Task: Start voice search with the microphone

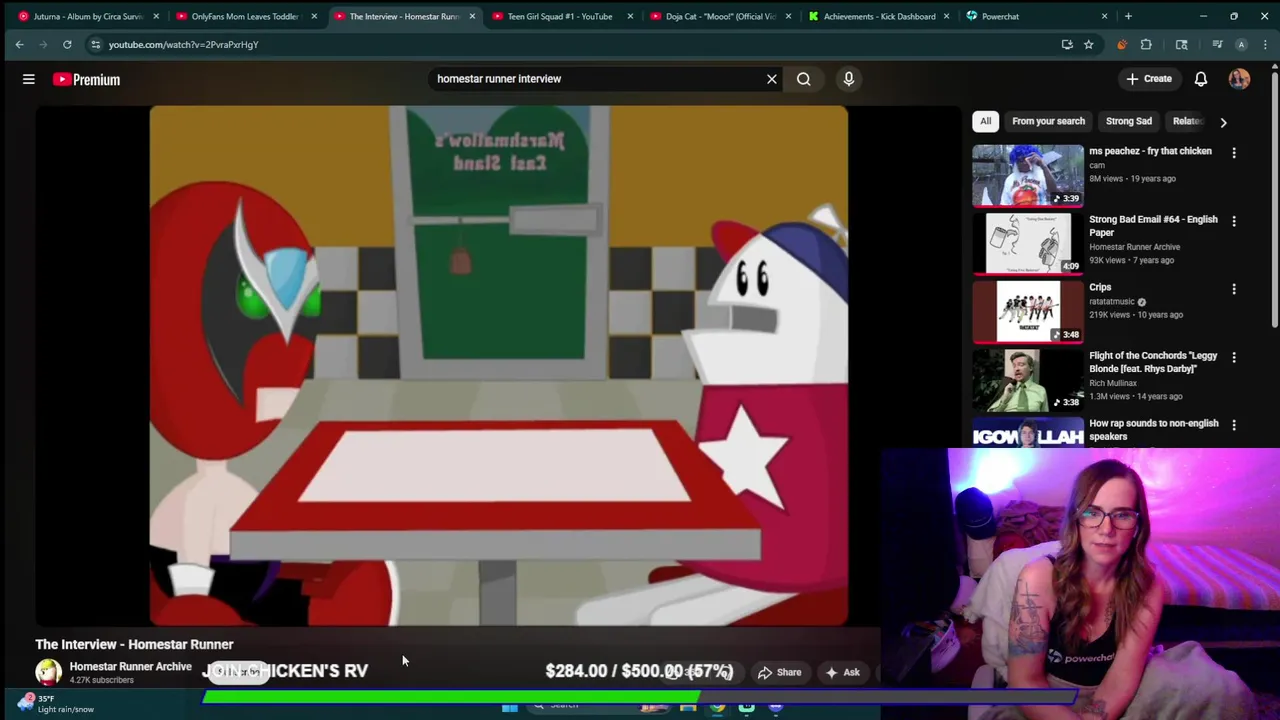Action: [x=849, y=79]
